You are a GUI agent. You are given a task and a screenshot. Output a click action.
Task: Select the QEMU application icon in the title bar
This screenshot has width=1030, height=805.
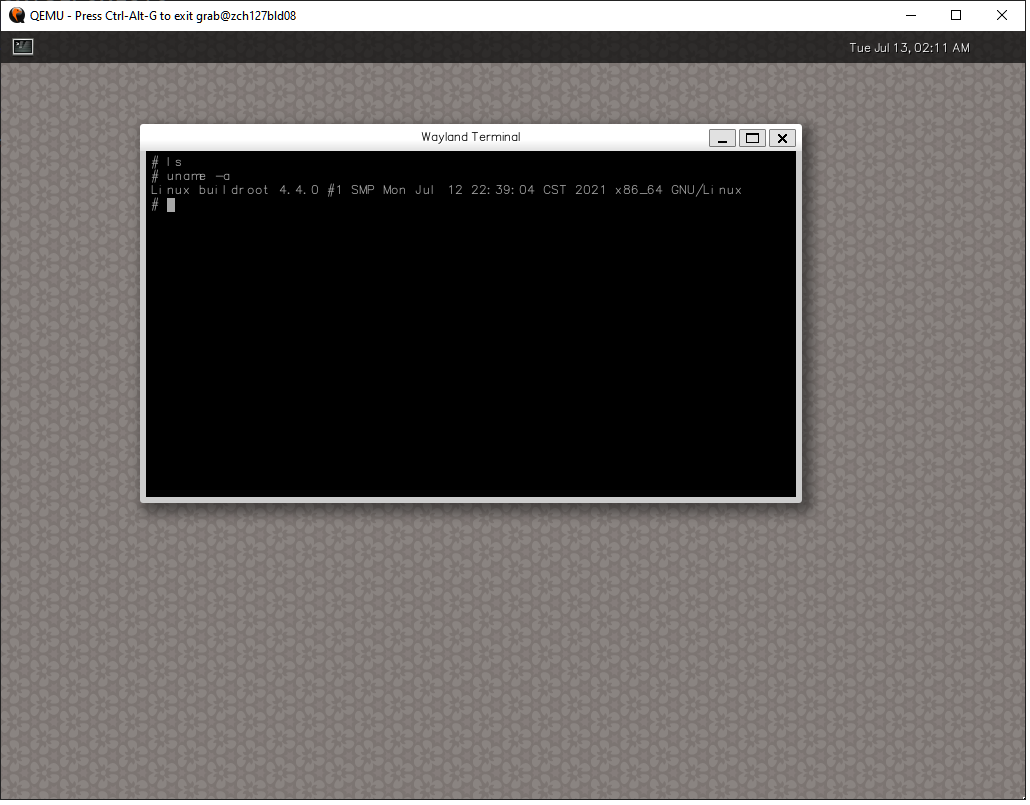pos(14,15)
